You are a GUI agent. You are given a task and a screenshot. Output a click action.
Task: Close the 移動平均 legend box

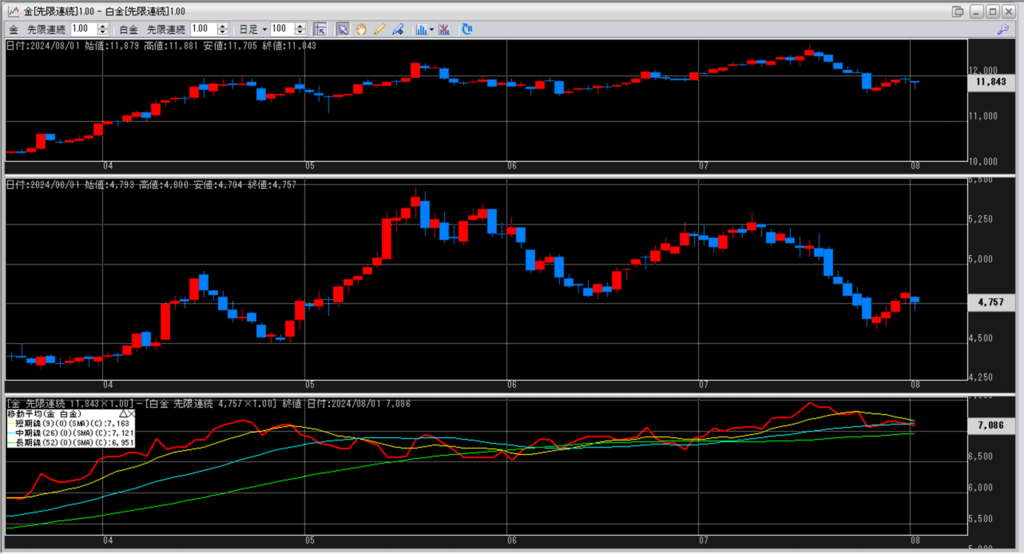pyautogui.click(x=132, y=412)
